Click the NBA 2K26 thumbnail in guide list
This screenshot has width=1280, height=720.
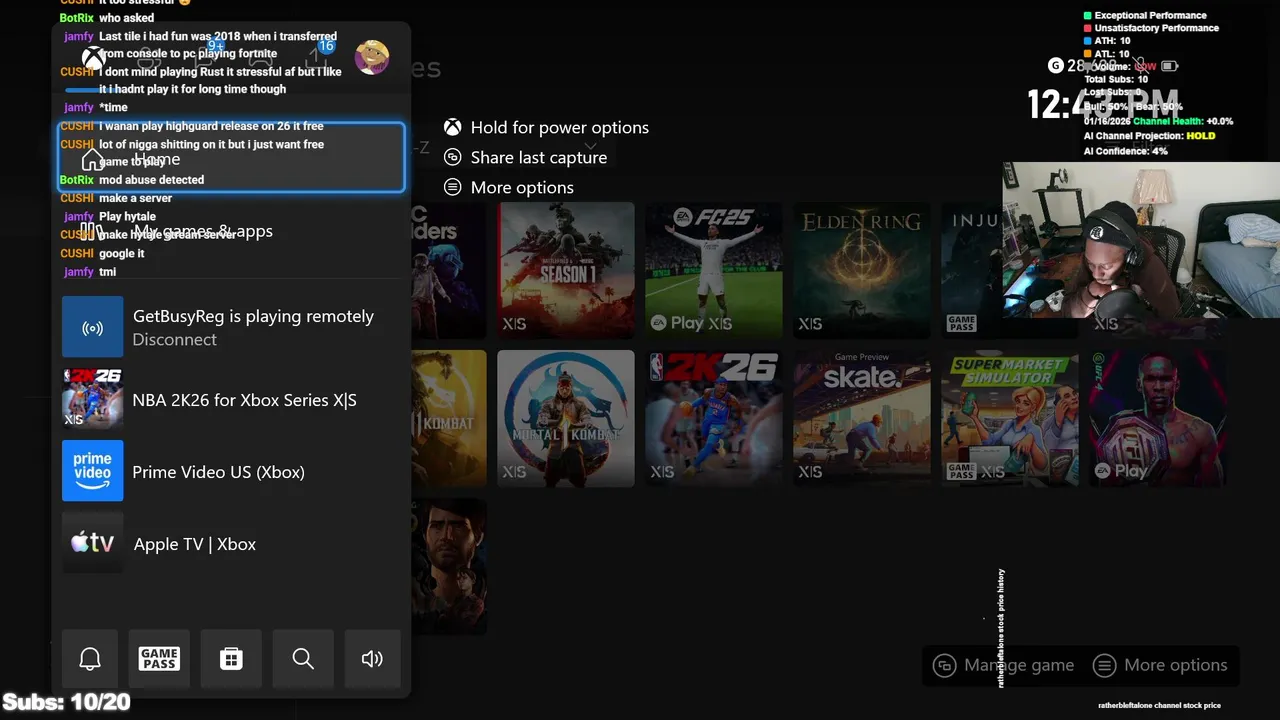[x=93, y=399]
